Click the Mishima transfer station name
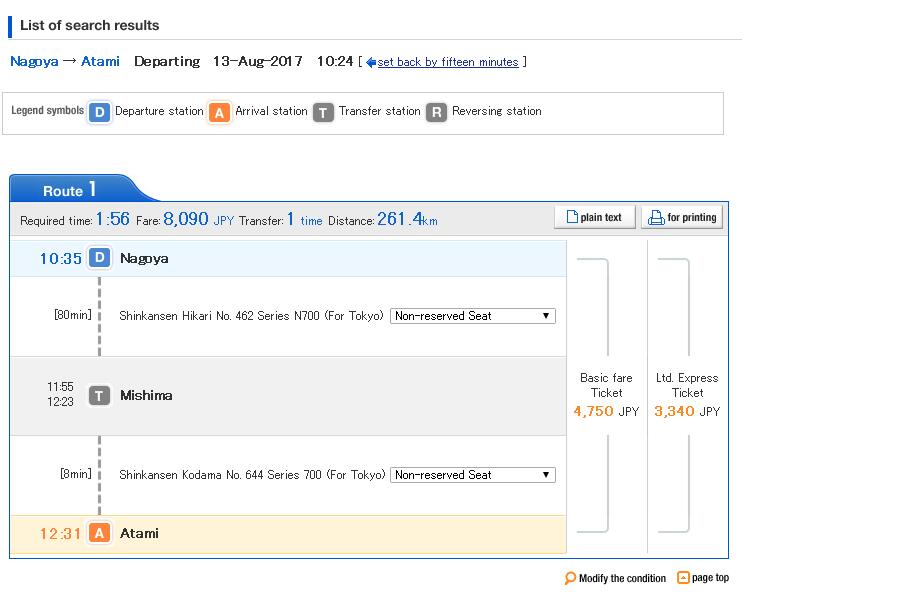 click(146, 396)
